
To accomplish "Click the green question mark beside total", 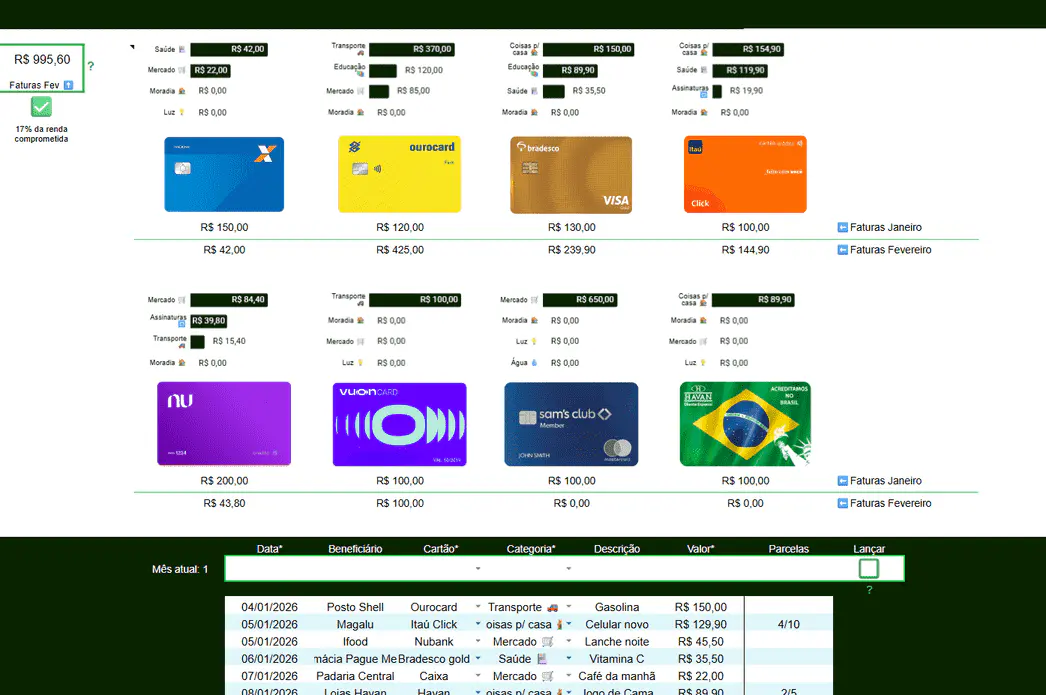I will coord(91,66).
